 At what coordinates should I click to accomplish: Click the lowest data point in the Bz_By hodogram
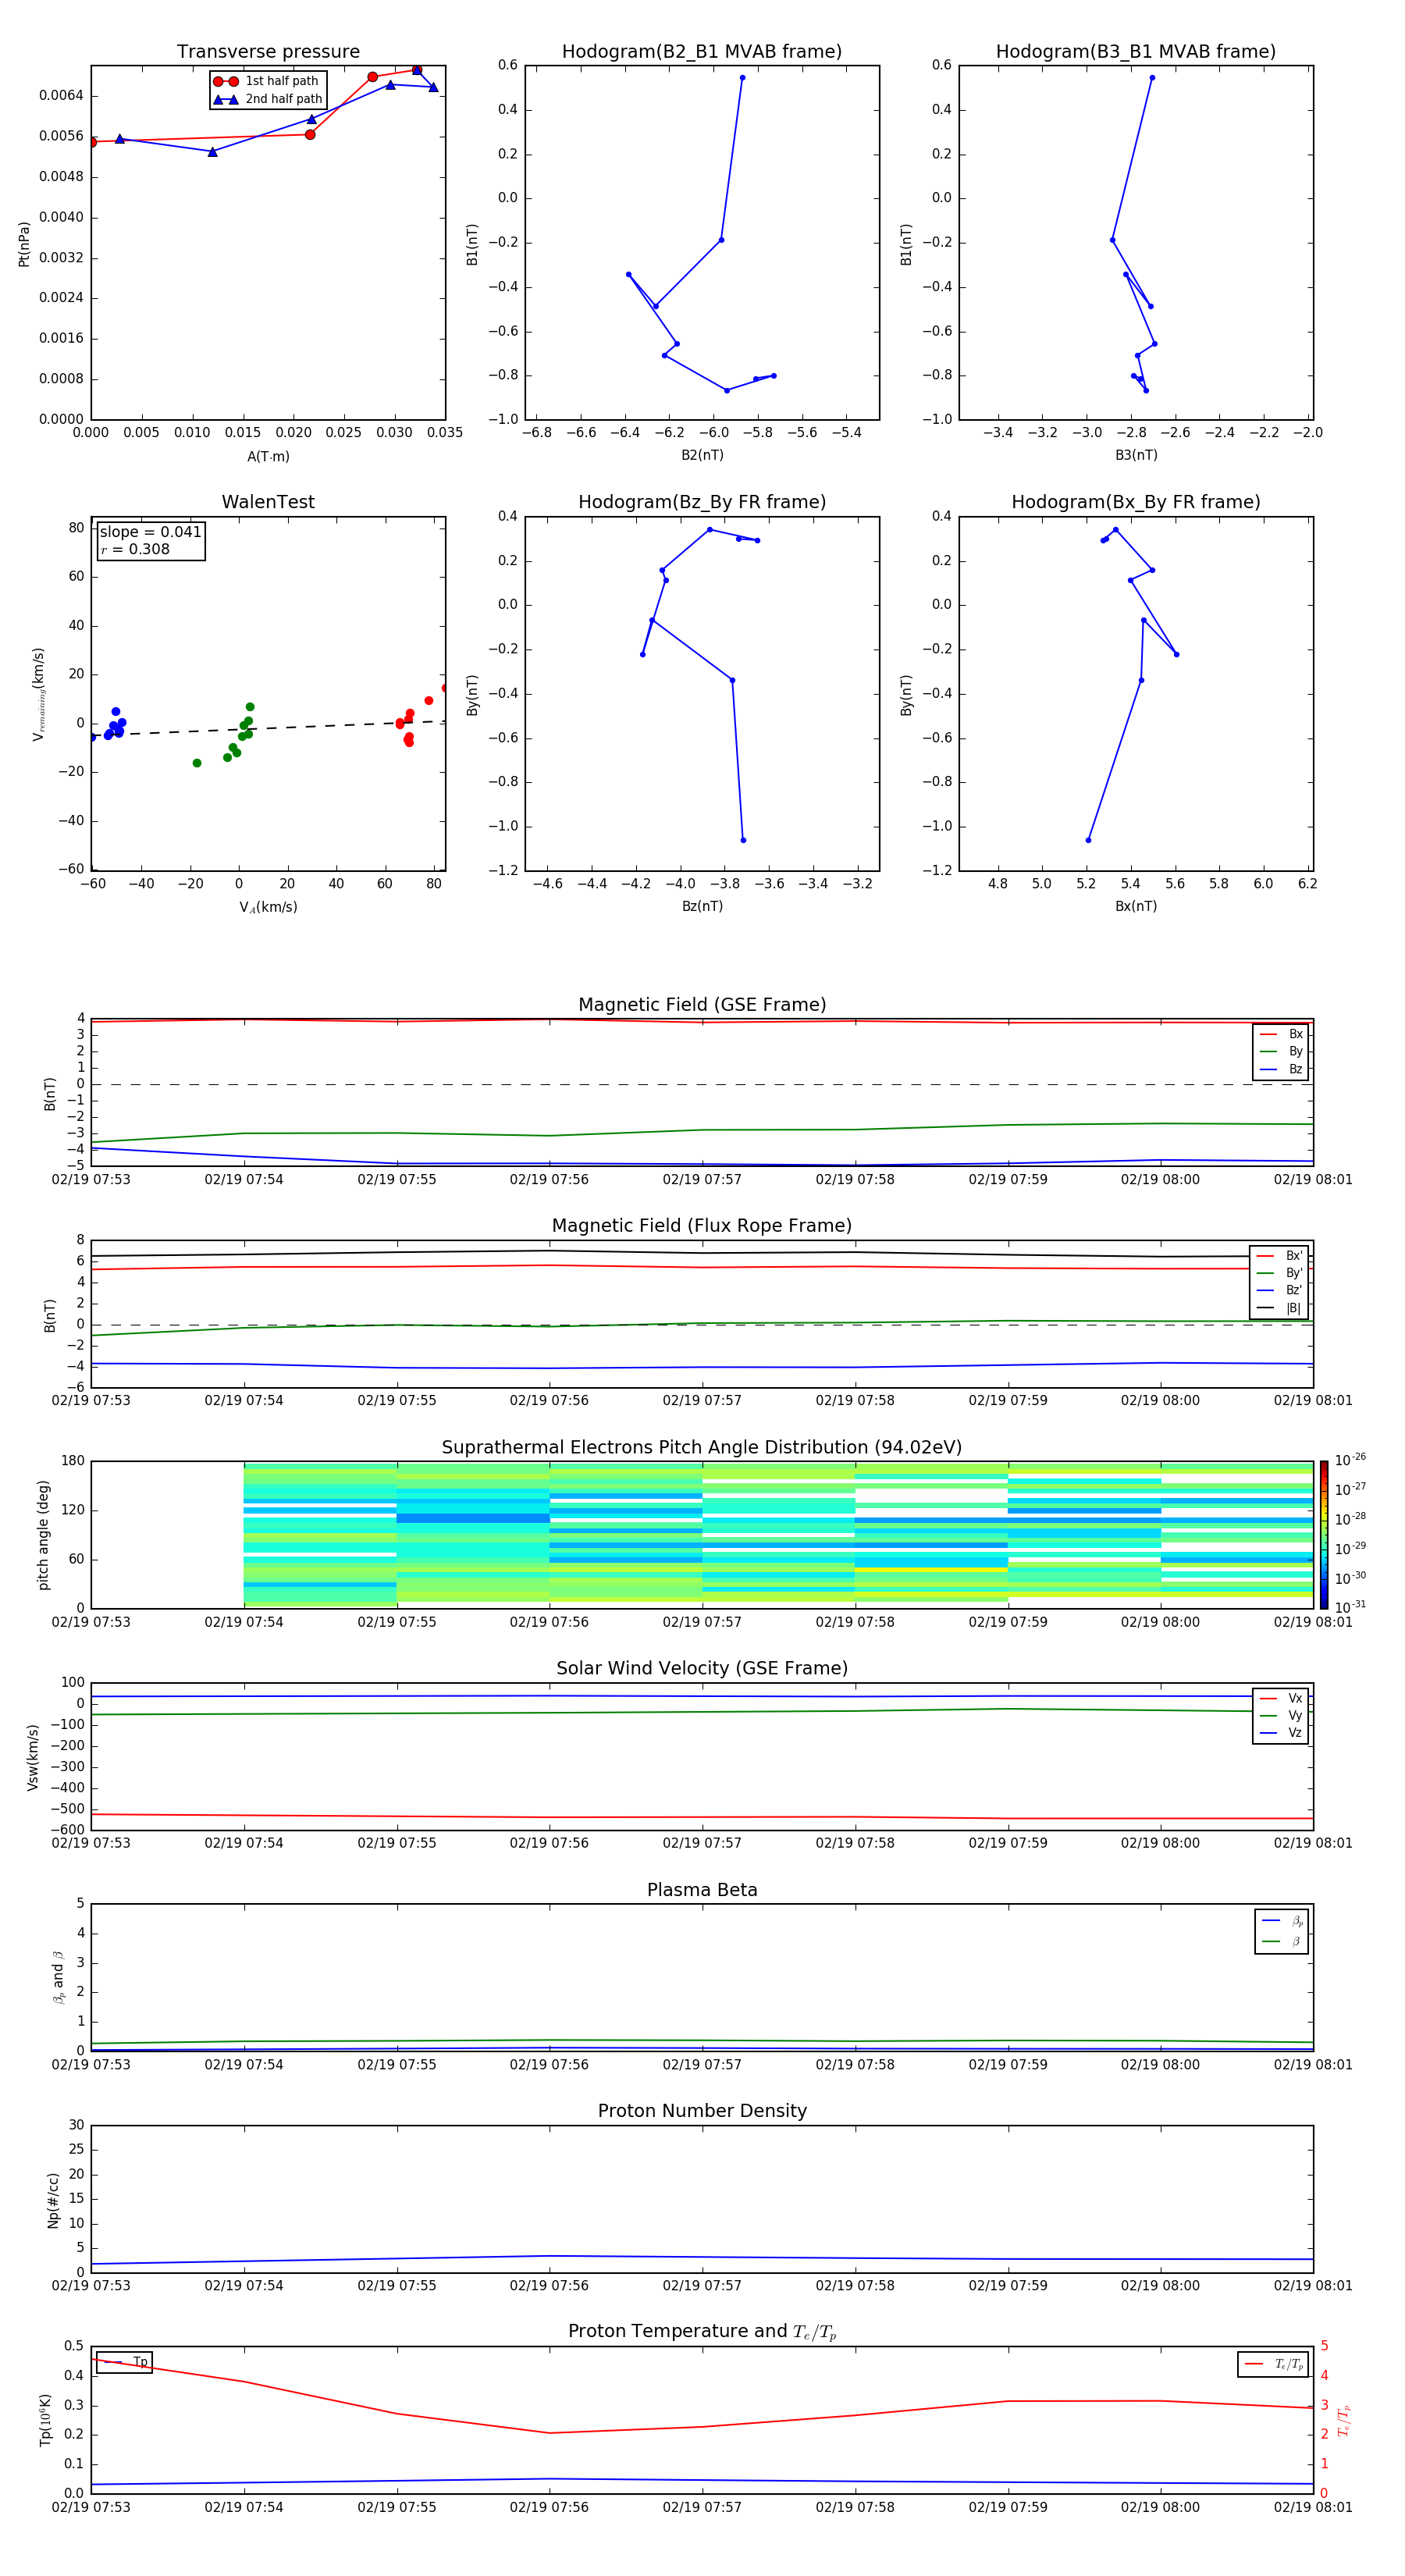point(743,840)
